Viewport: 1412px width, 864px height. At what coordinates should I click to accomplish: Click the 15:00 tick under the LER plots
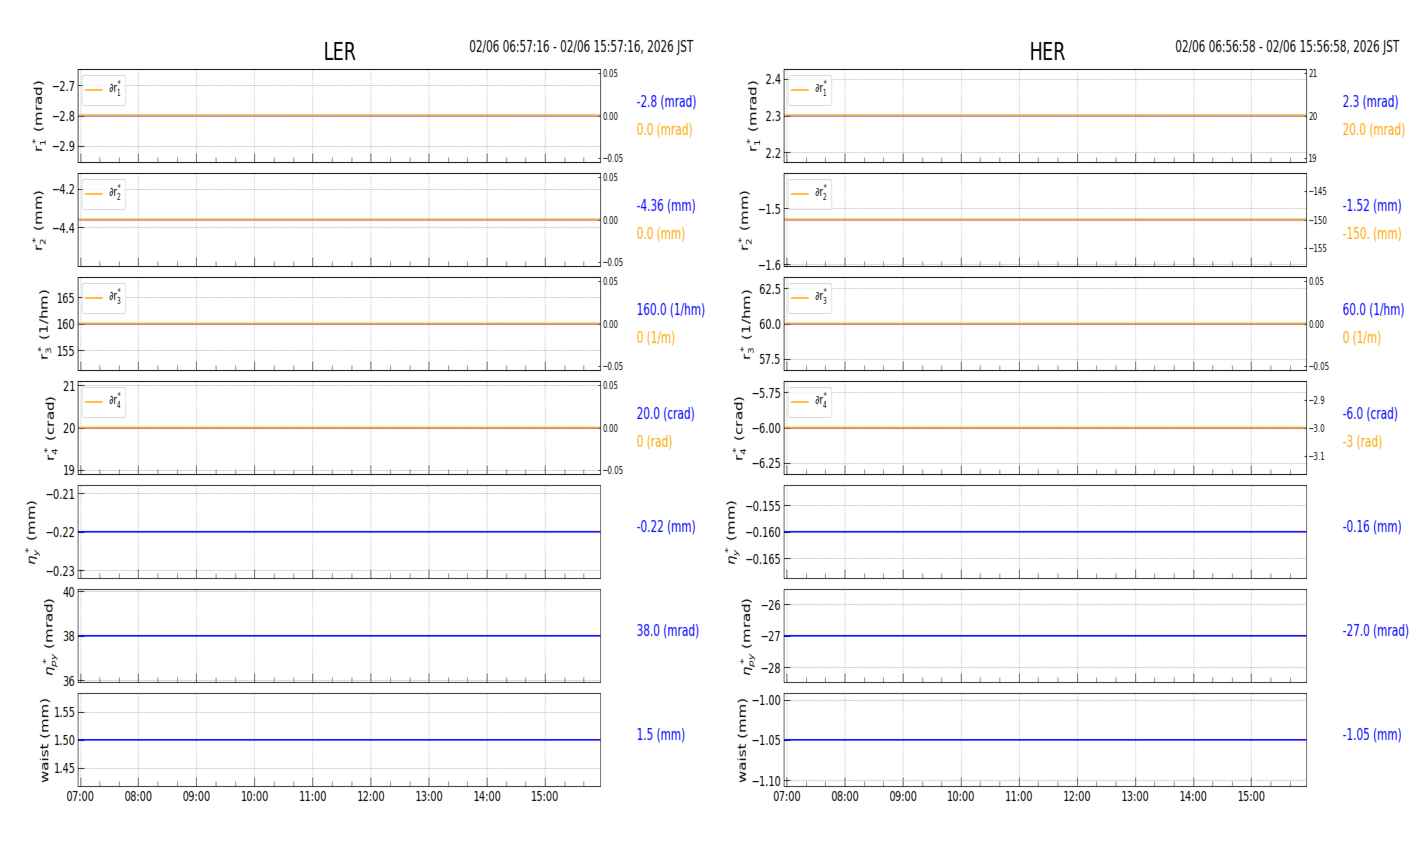tap(545, 797)
